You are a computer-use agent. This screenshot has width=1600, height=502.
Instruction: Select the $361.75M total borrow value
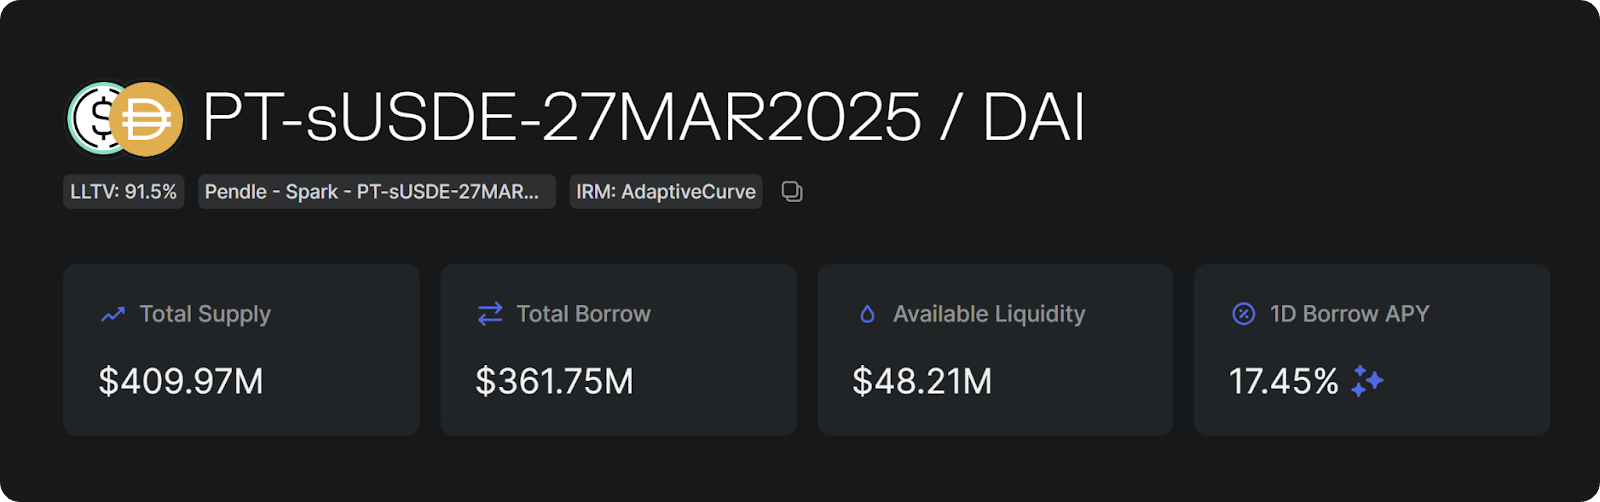tap(554, 381)
